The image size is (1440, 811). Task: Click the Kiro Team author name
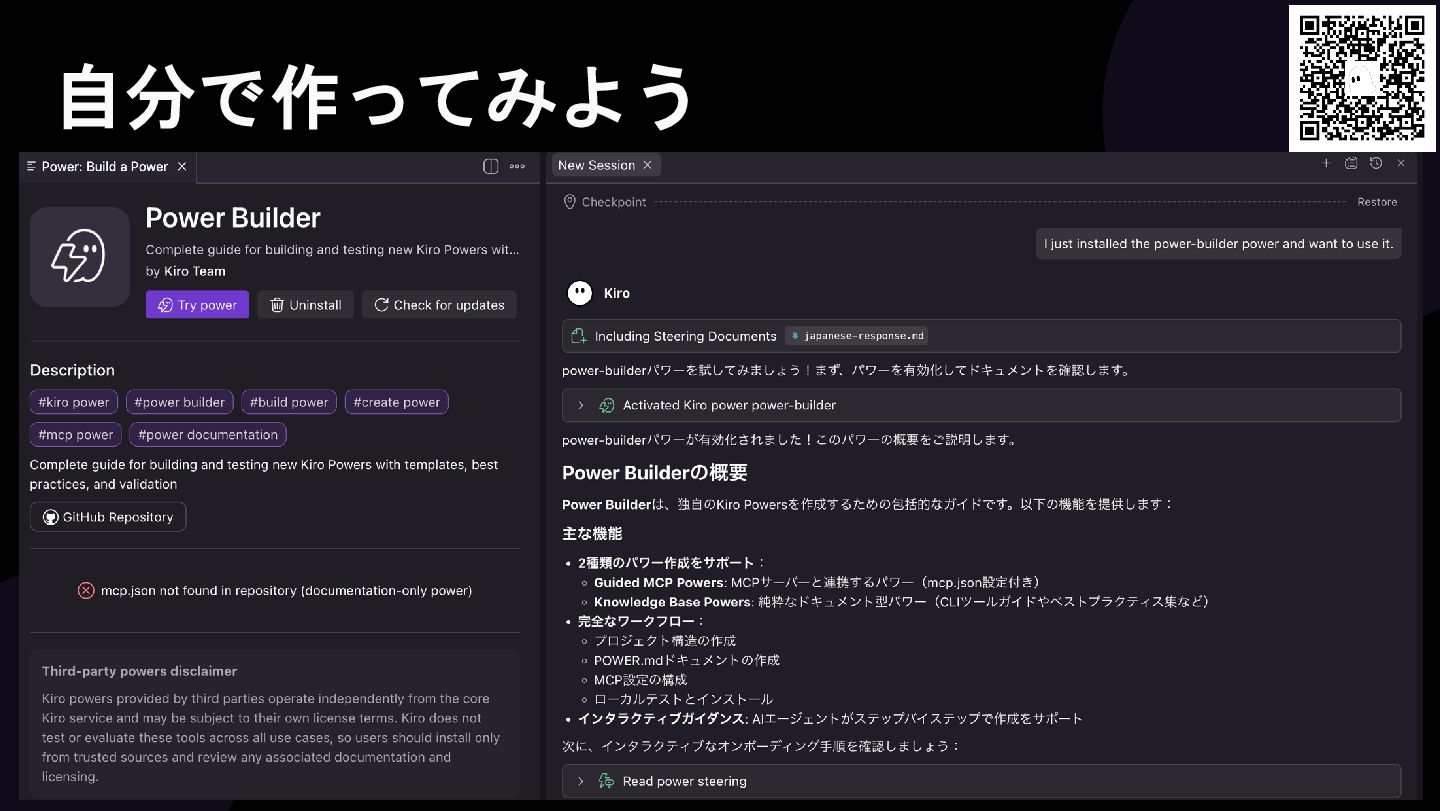click(x=194, y=271)
